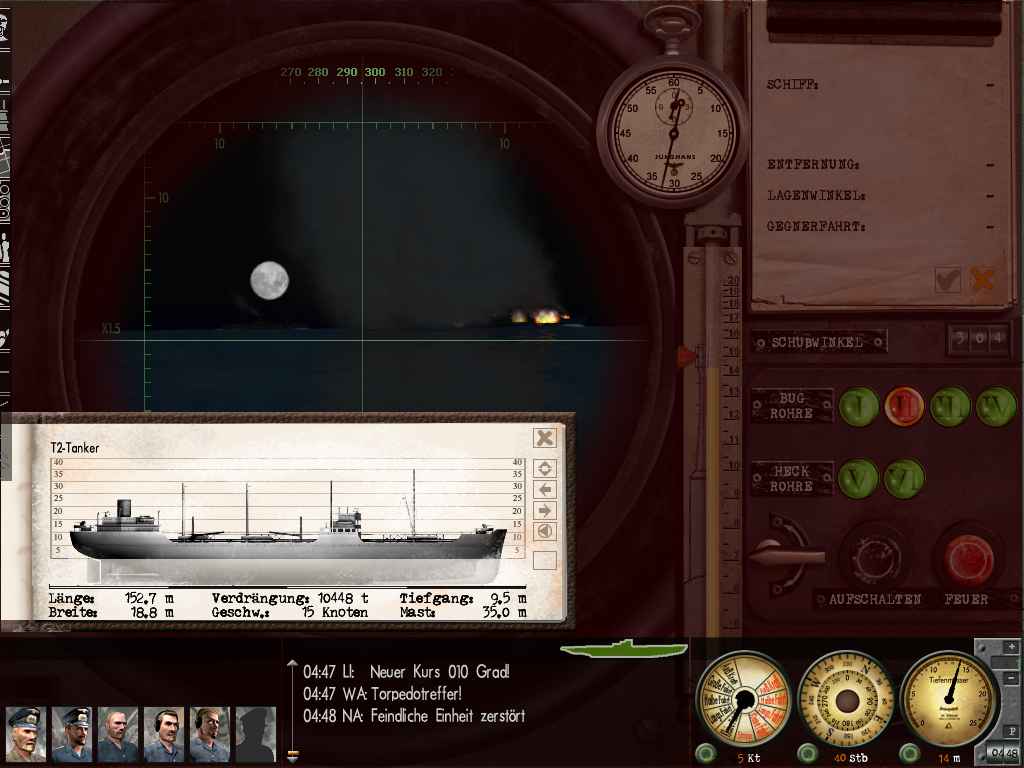Confirm notepad data with the check mark
1024x768 pixels.
pos(948,280)
